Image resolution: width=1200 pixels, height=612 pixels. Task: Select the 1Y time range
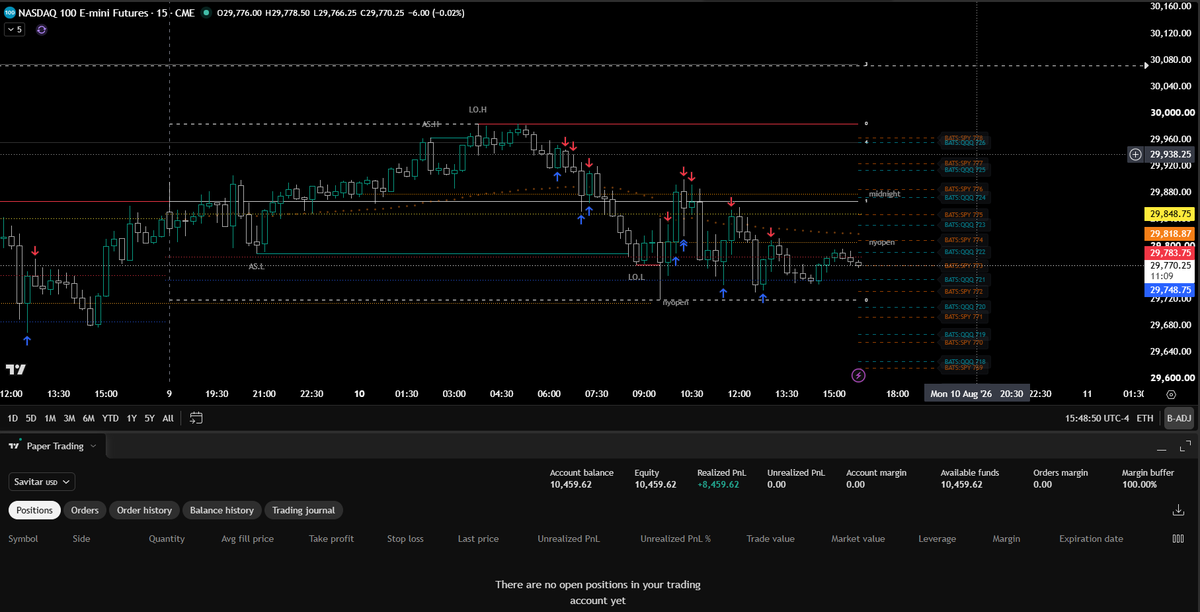(131, 418)
